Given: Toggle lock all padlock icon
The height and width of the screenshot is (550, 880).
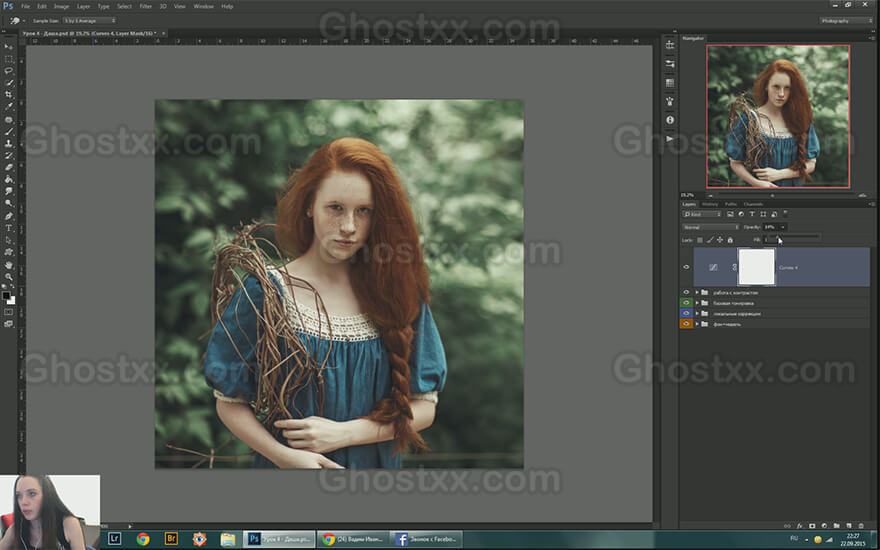Looking at the screenshot, I should click(x=730, y=240).
